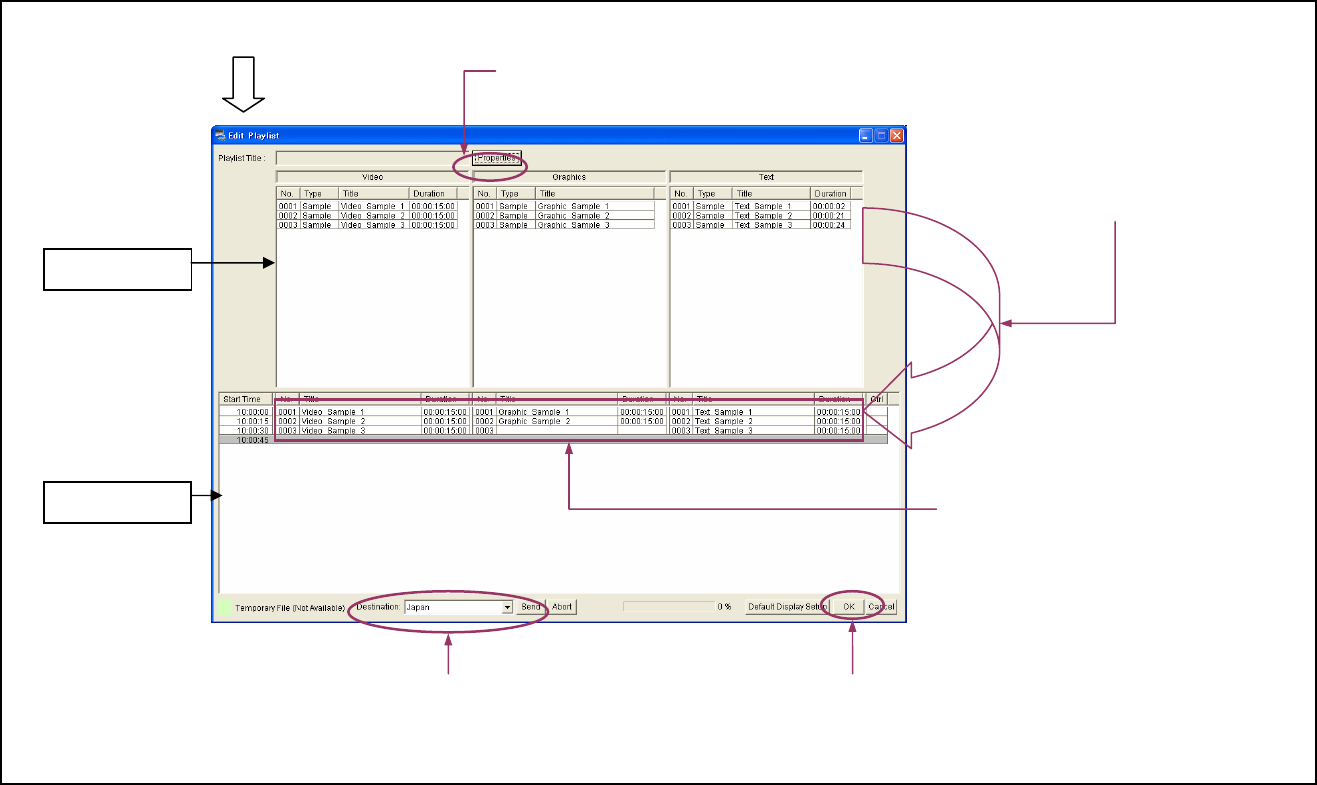The image size is (1317, 785).
Task: Select Video_Sample_1 in the Video source list
Action: (x=372, y=206)
